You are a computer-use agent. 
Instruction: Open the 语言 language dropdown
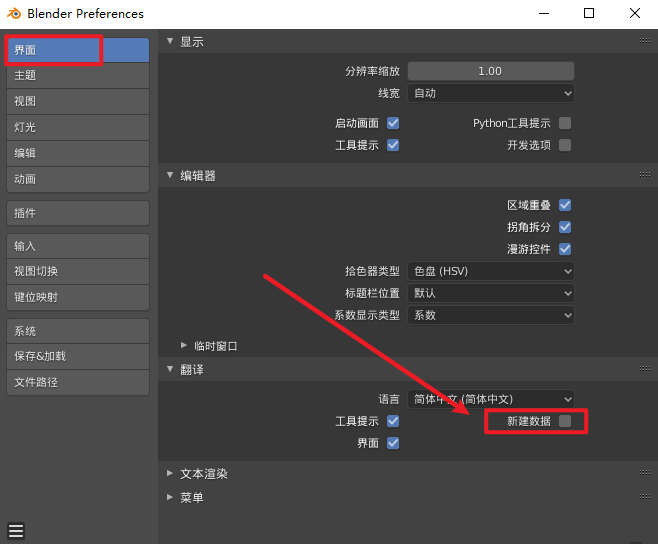[491, 398]
